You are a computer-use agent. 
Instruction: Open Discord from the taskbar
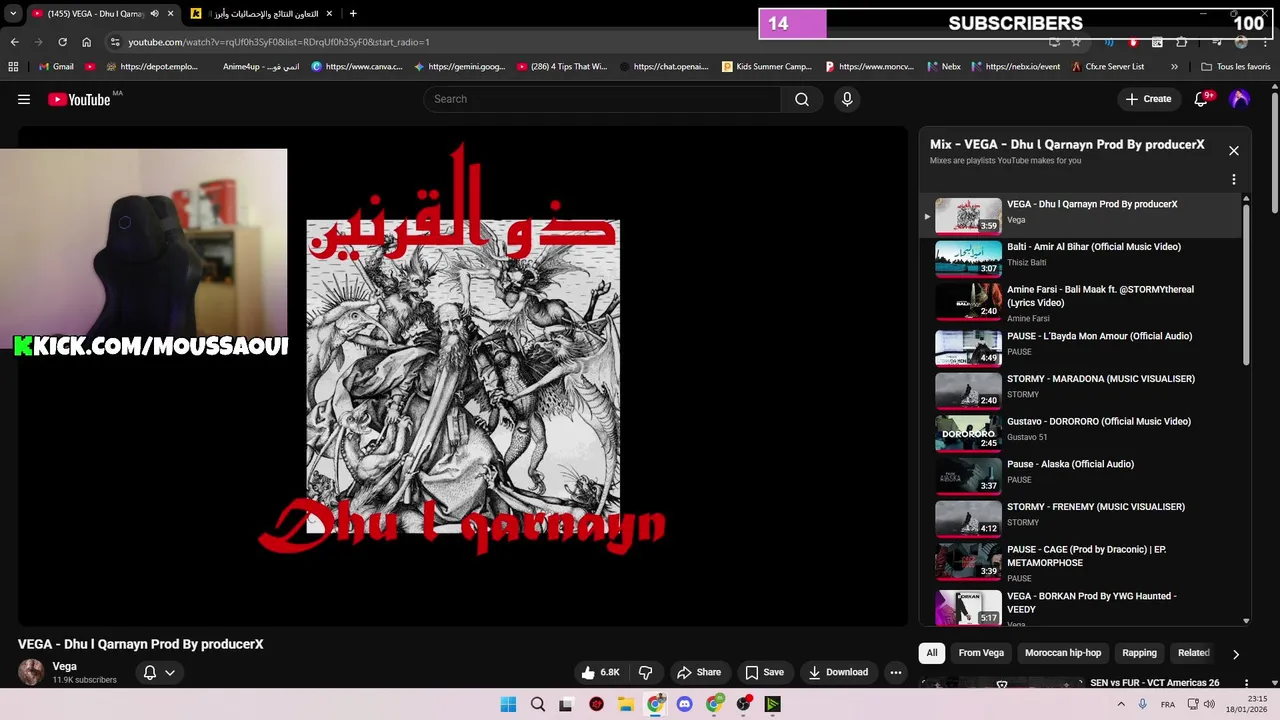tap(685, 704)
